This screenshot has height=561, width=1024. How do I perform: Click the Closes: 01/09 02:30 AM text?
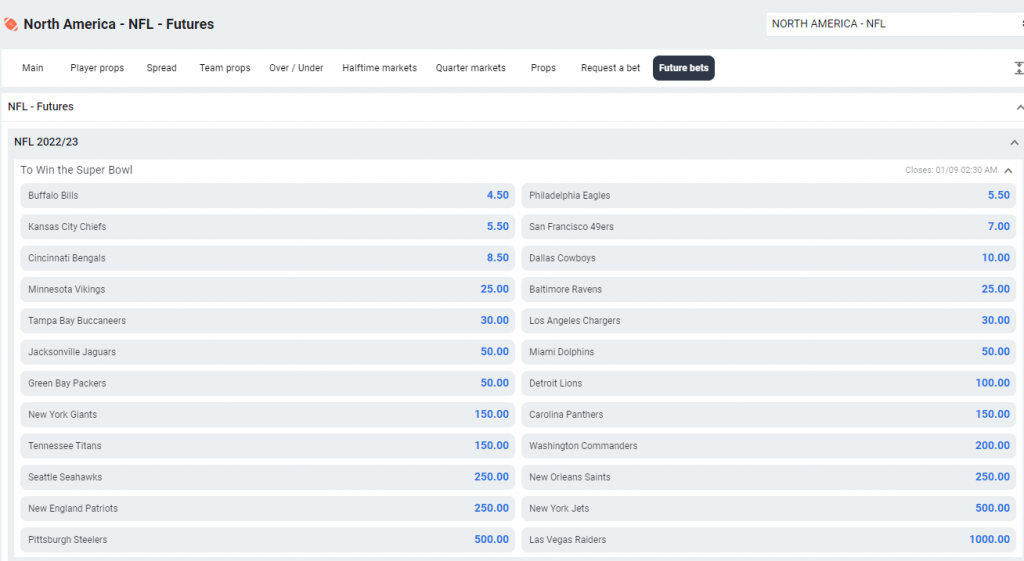point(951,170)
